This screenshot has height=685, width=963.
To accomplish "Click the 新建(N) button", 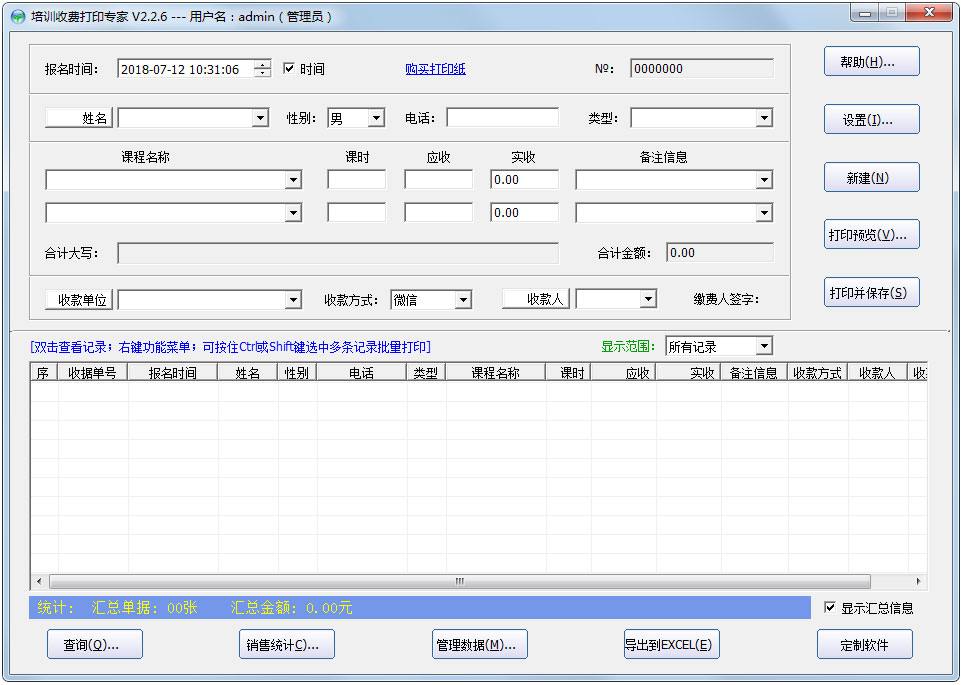I will pos(871,178).
